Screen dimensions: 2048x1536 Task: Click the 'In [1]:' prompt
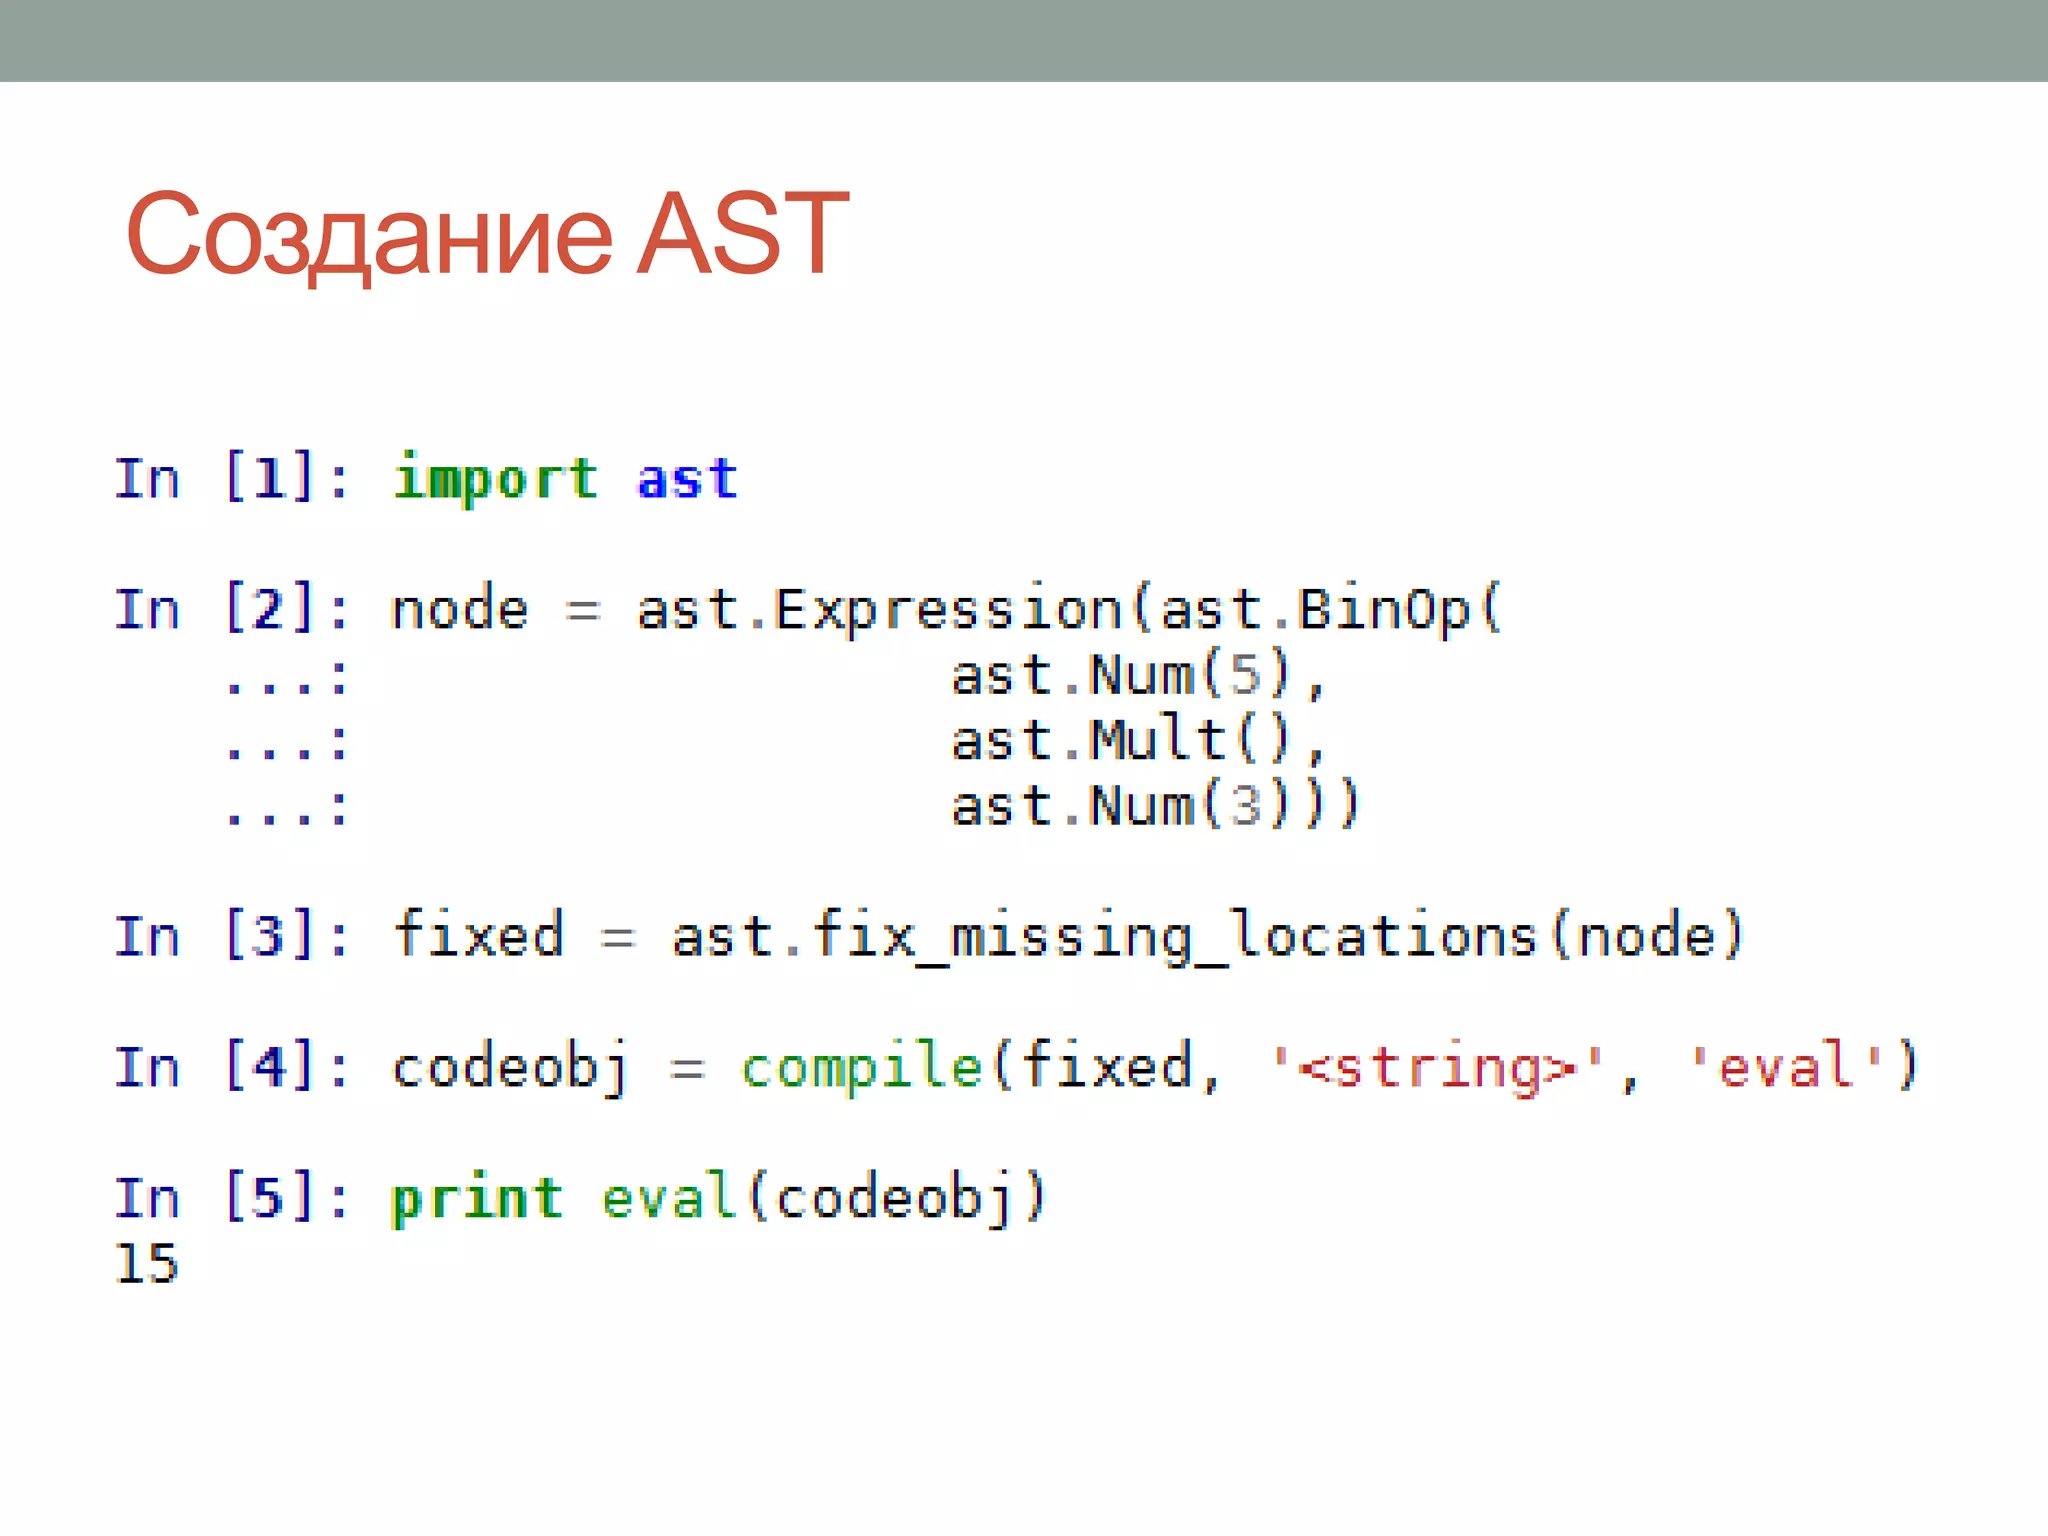[232, 478]
